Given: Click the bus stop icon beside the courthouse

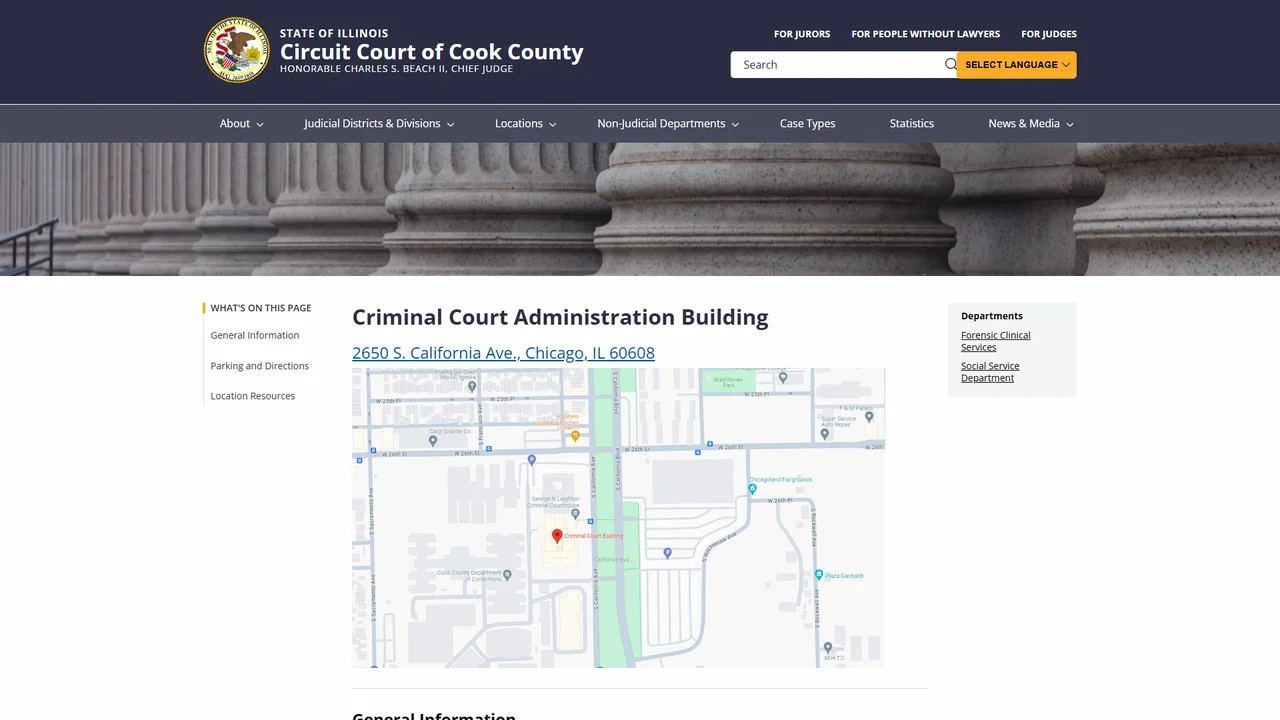Looking at the screenshot, I should pos(590,521).
